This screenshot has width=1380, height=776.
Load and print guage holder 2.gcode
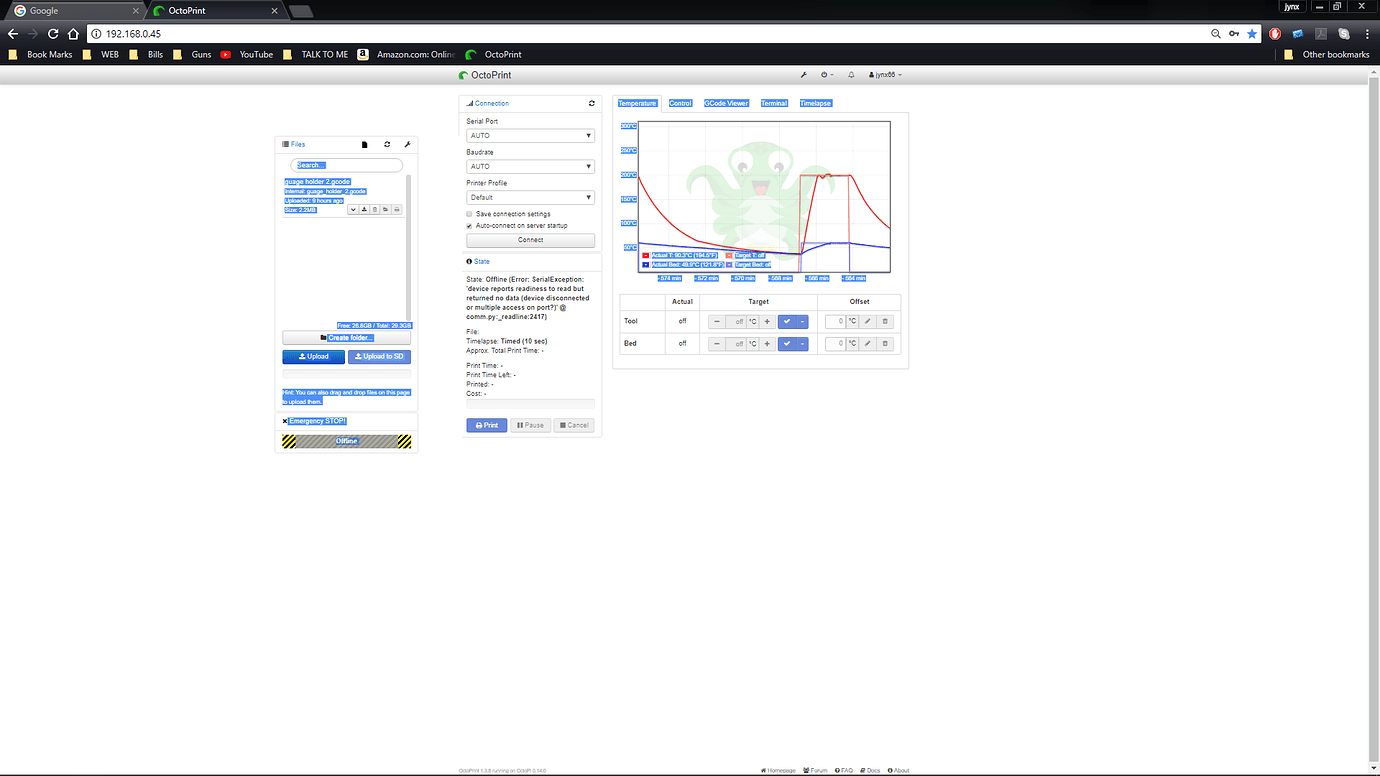[x=397, y=209]
